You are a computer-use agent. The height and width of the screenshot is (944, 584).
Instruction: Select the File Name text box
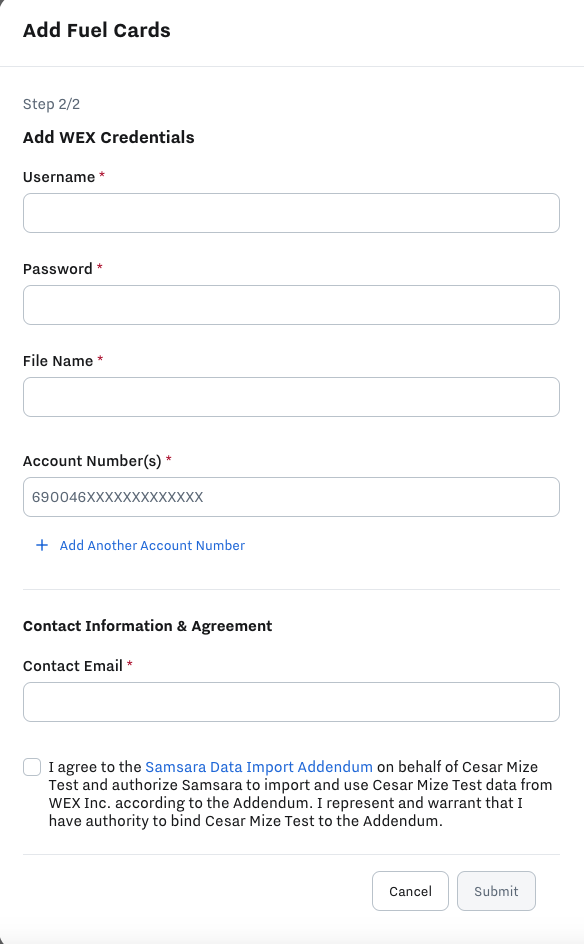291,397
